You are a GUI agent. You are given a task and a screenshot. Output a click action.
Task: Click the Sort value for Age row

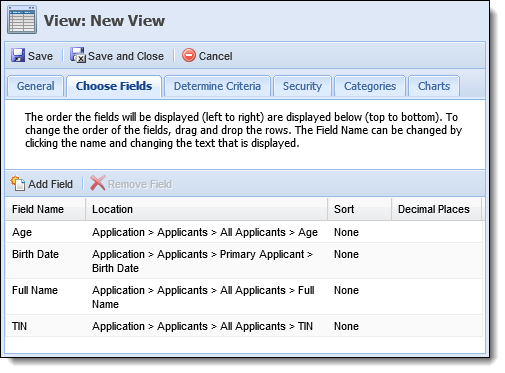346,232
